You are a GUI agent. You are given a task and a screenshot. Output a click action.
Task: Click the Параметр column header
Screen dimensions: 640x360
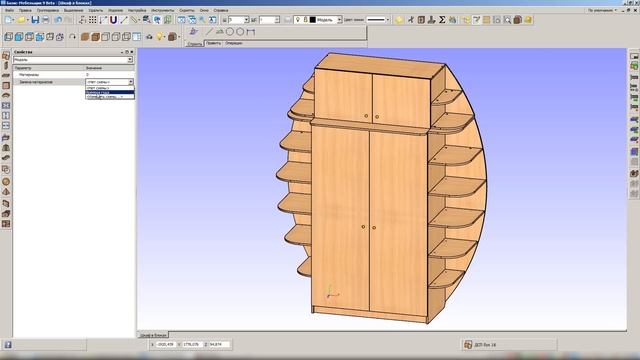pos(49,68)
